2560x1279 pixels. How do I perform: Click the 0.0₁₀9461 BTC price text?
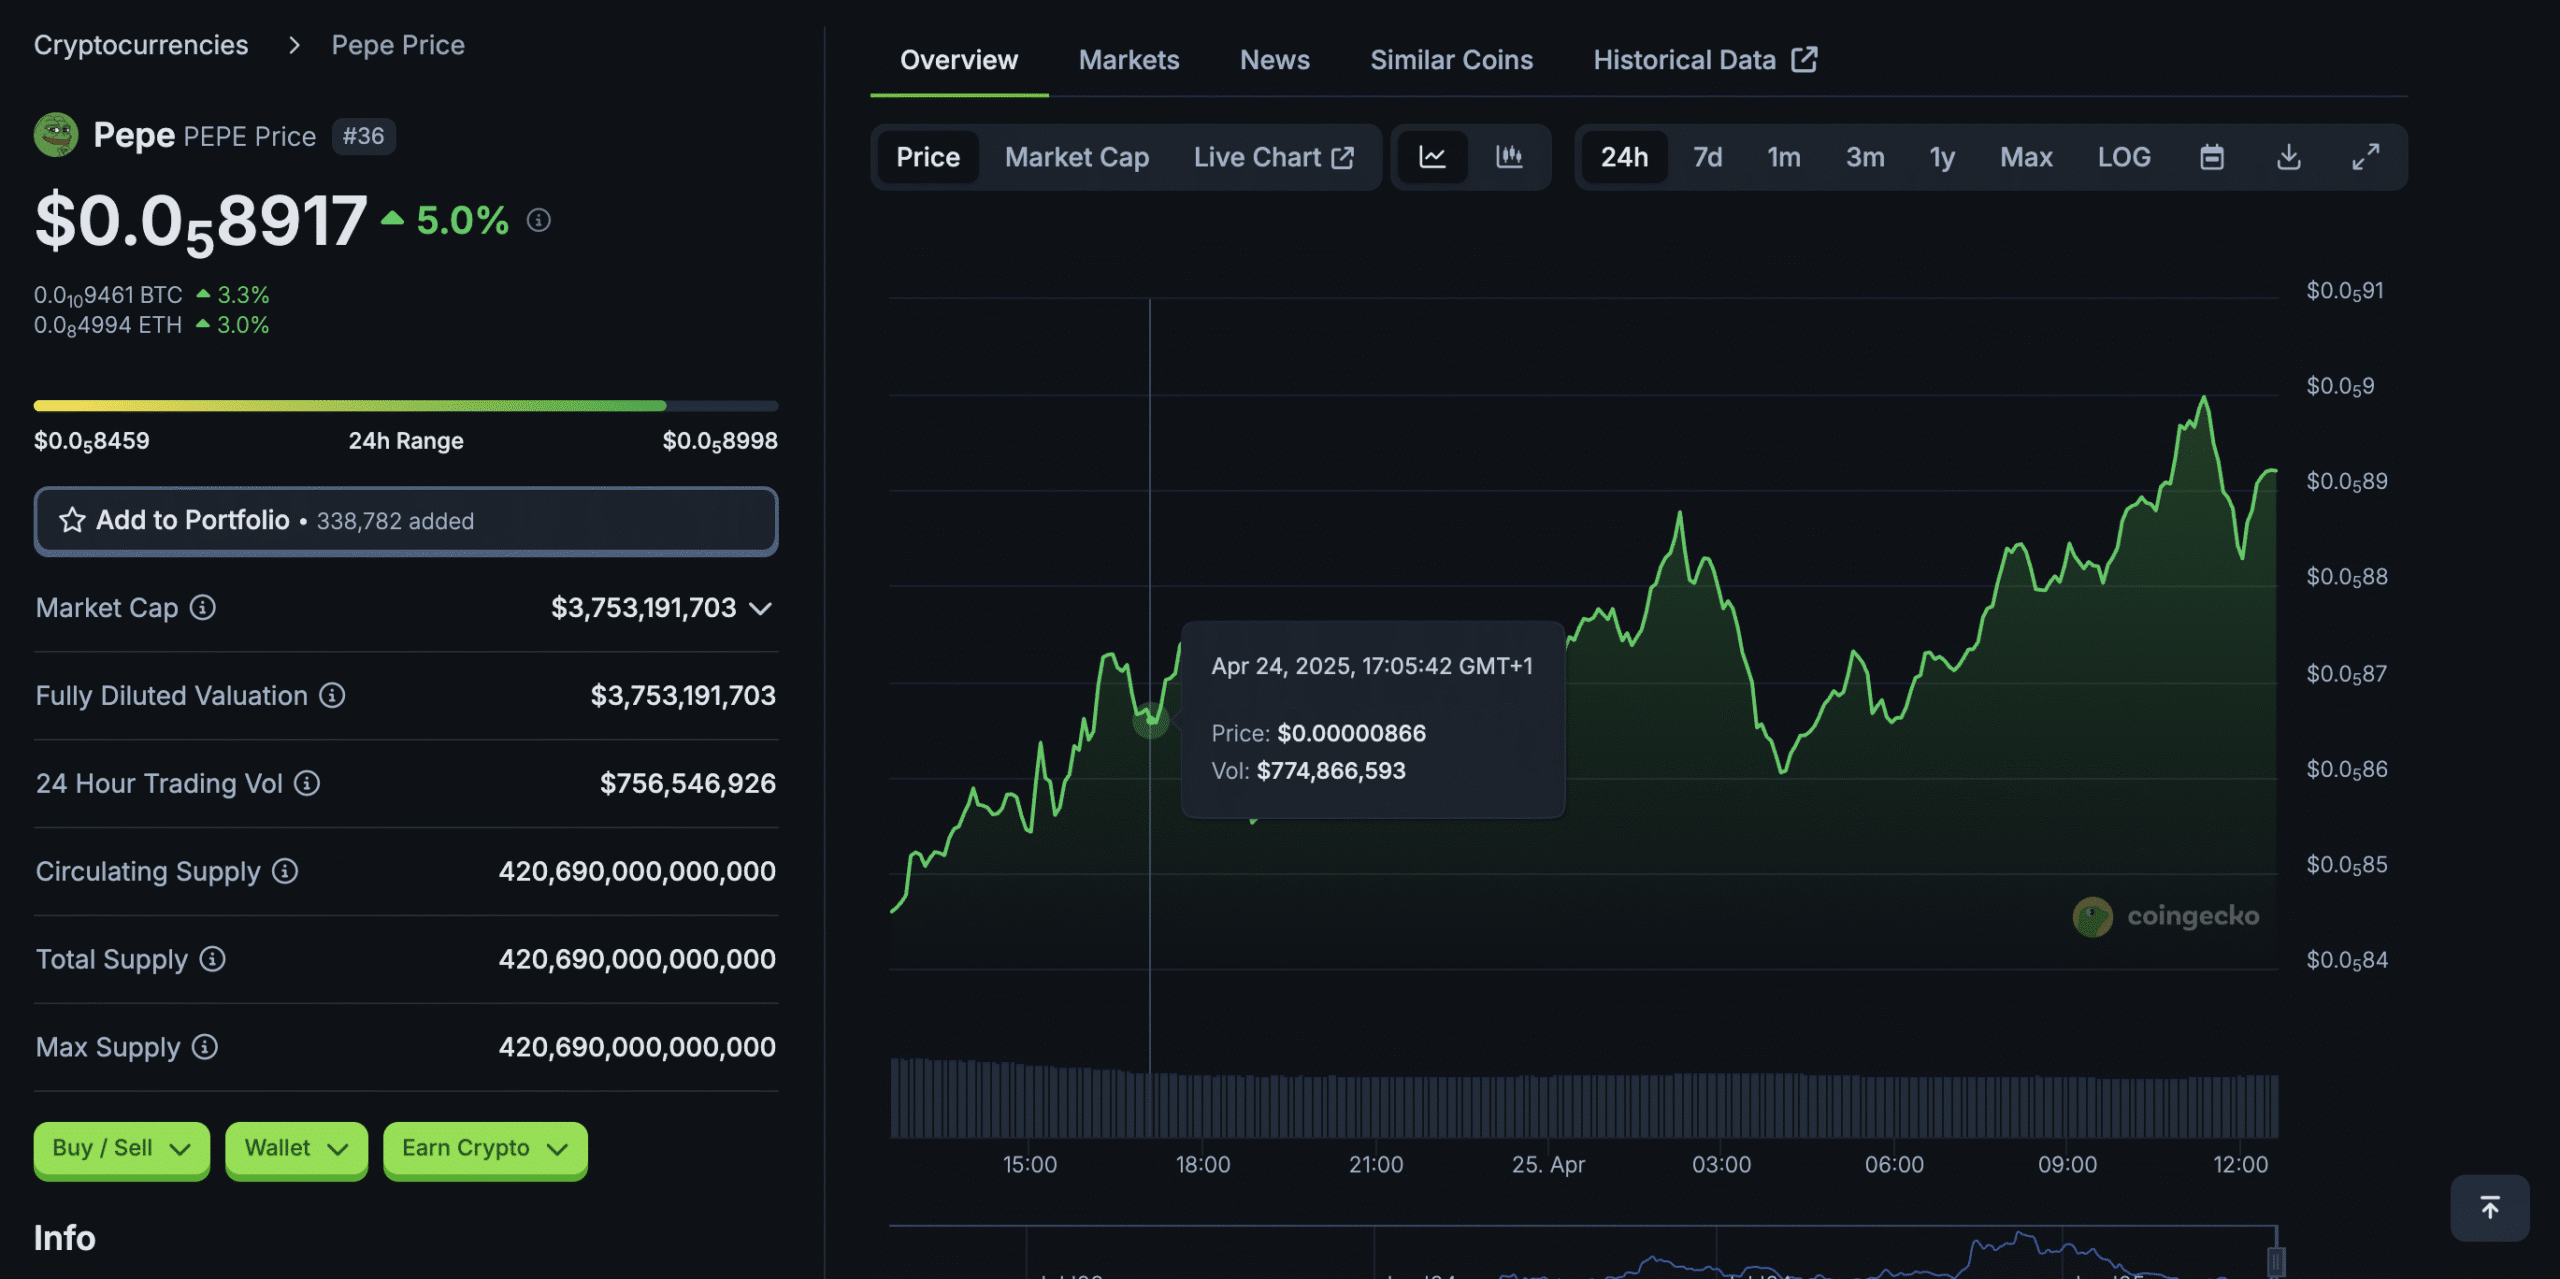(x=108, y=295)
